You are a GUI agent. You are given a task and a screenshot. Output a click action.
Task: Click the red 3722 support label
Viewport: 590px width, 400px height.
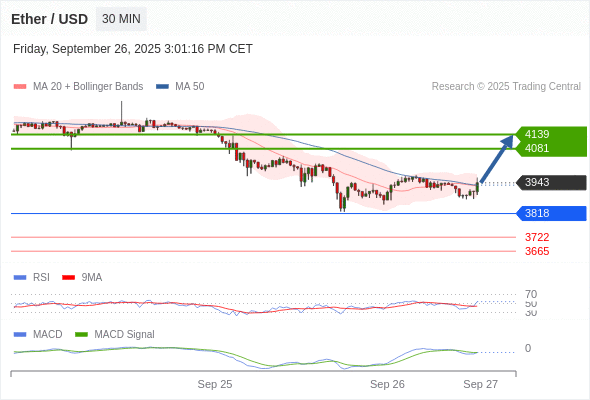click(537, 237)
